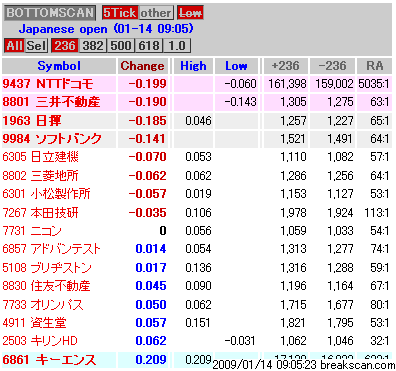Select the 5Tick toggle
Screen dimensions: 396x371
pyautogui.click(x=120, y=13)
